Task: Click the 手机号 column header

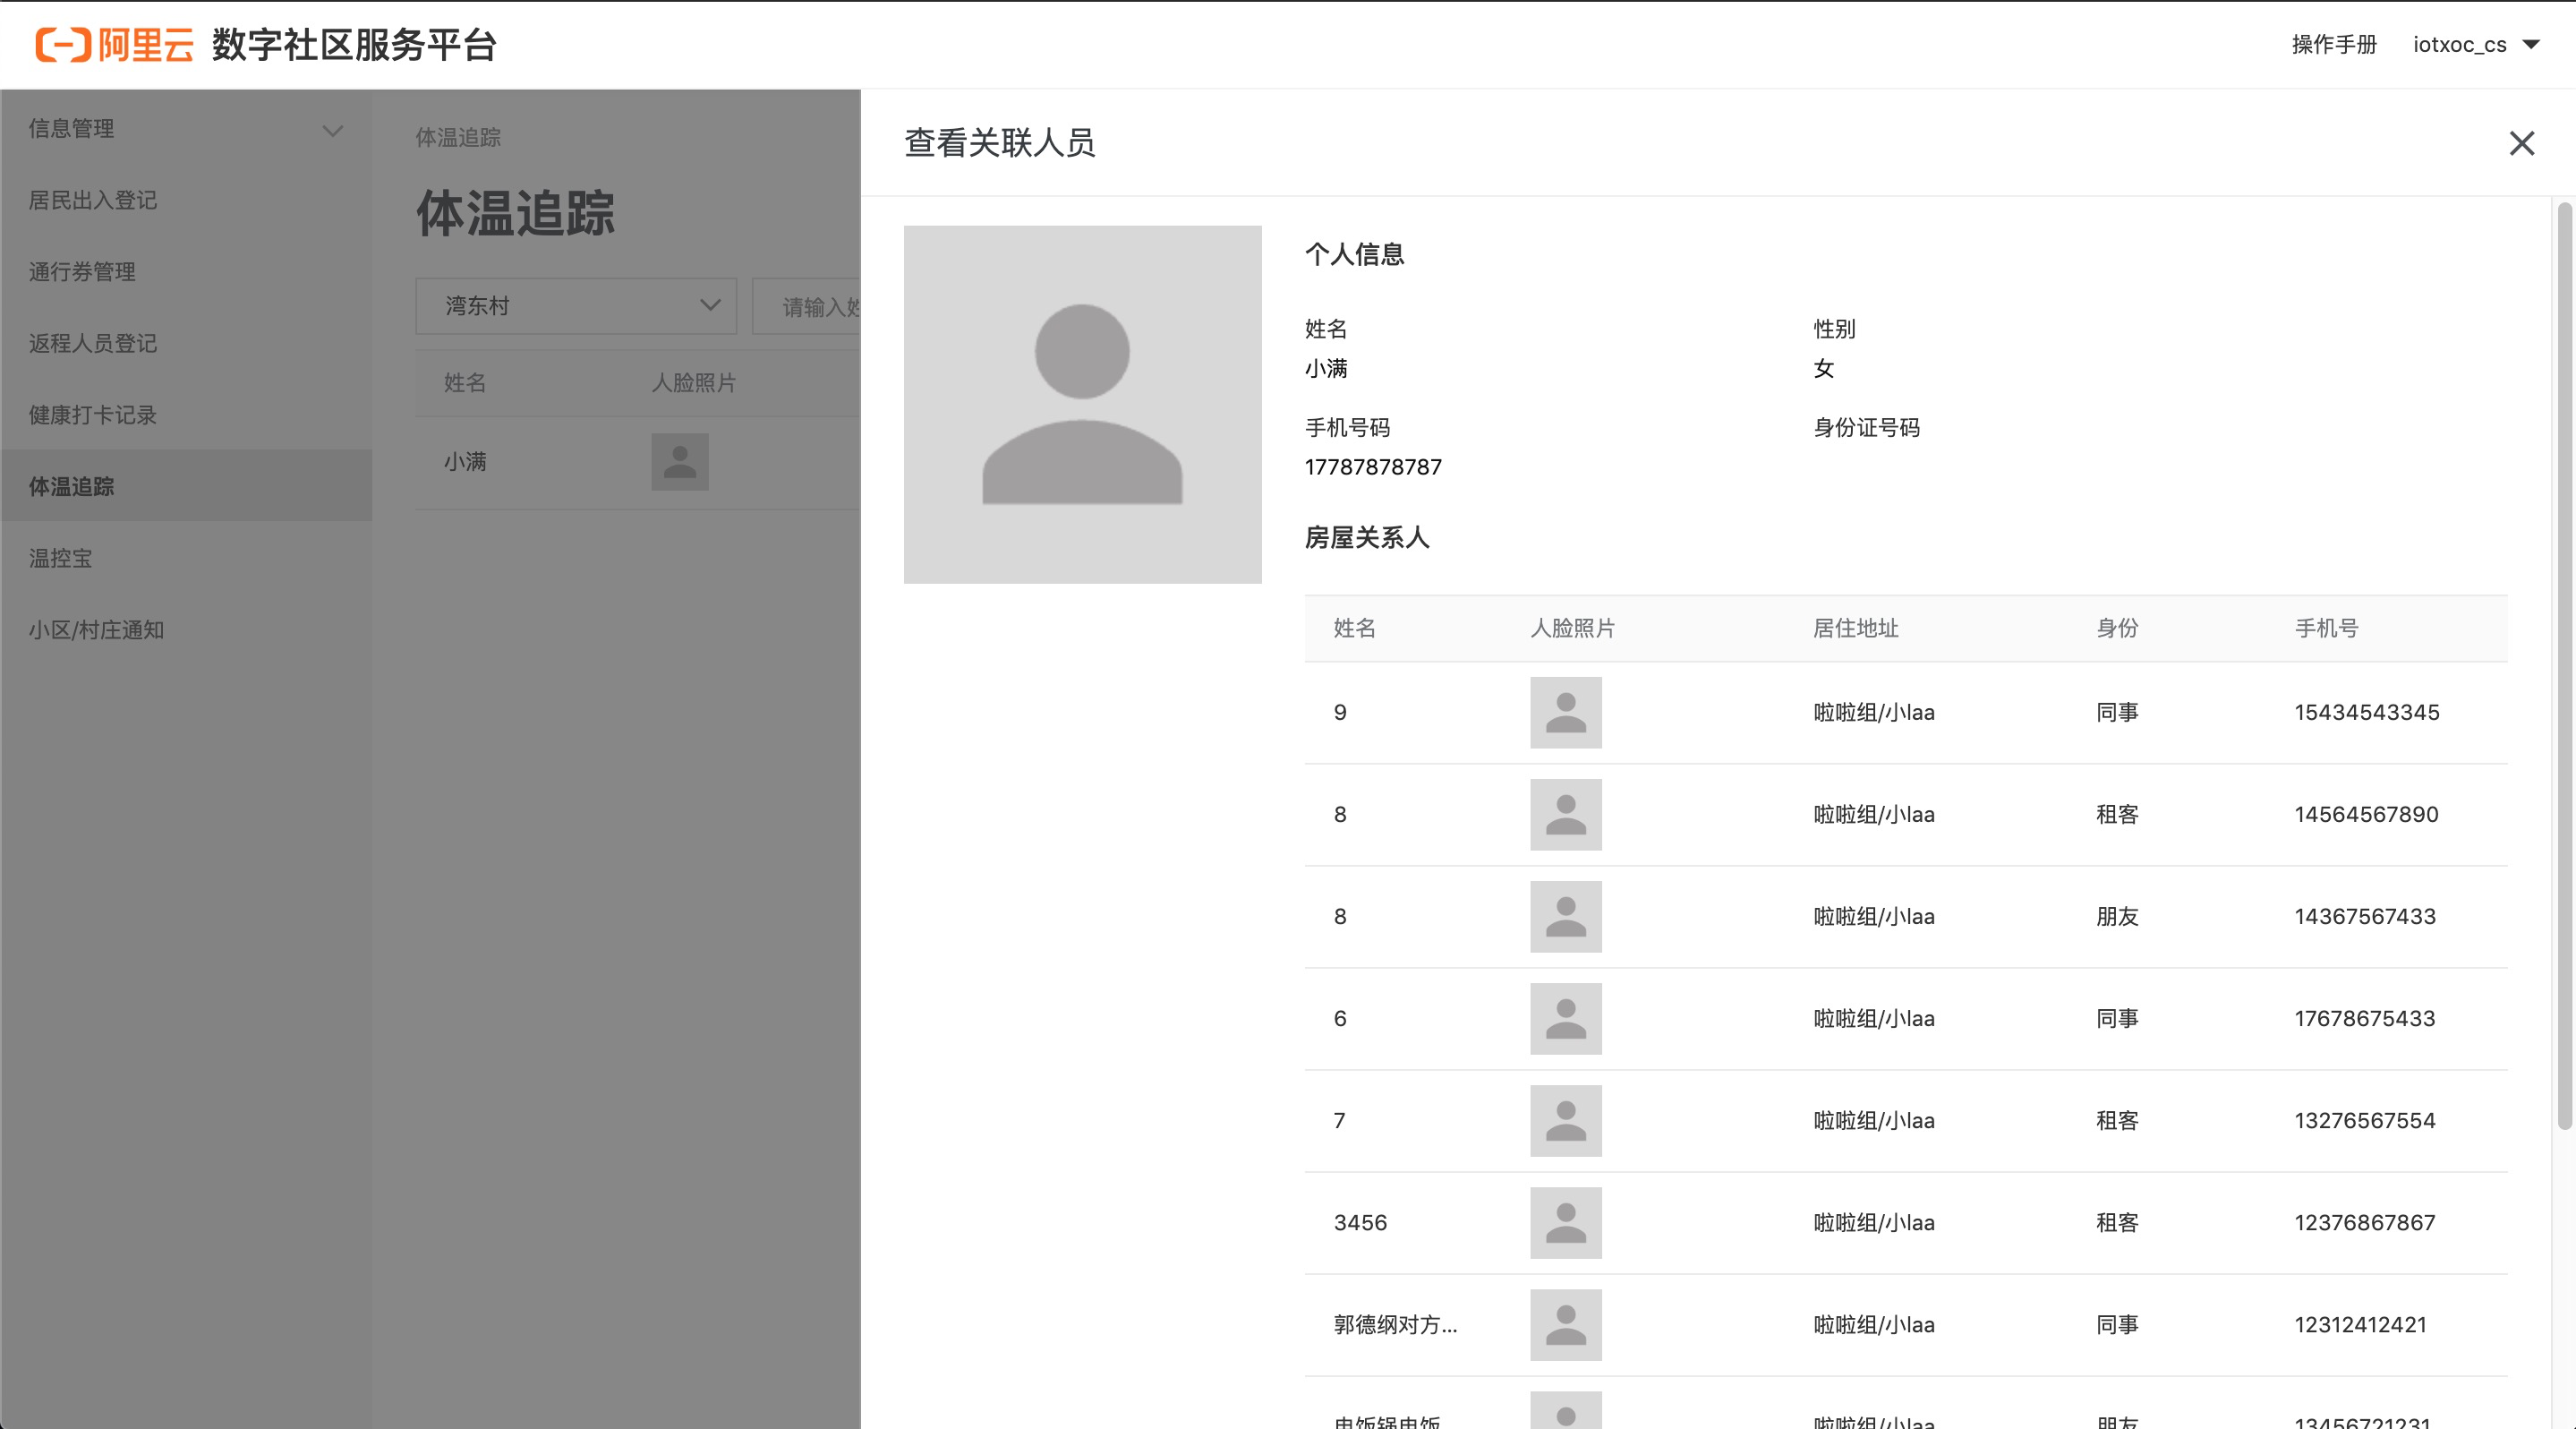Action: (2326, 629)
